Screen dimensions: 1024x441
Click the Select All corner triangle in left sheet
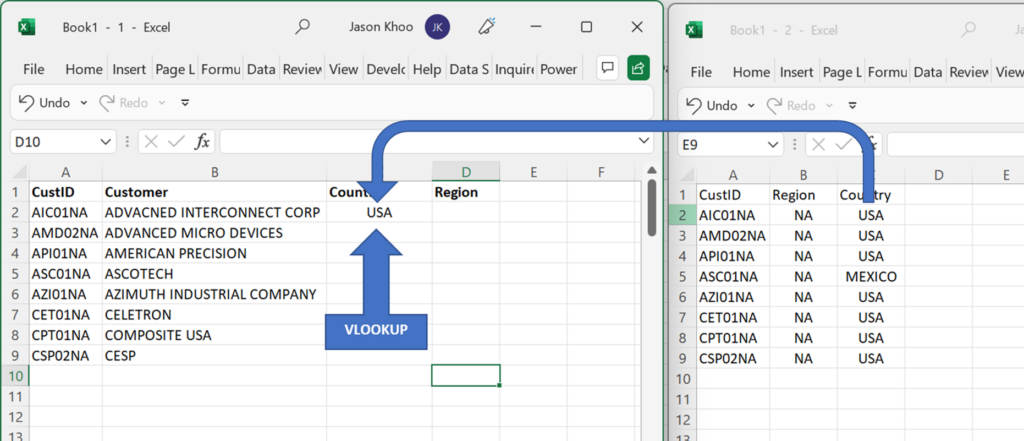pos(20,172)
